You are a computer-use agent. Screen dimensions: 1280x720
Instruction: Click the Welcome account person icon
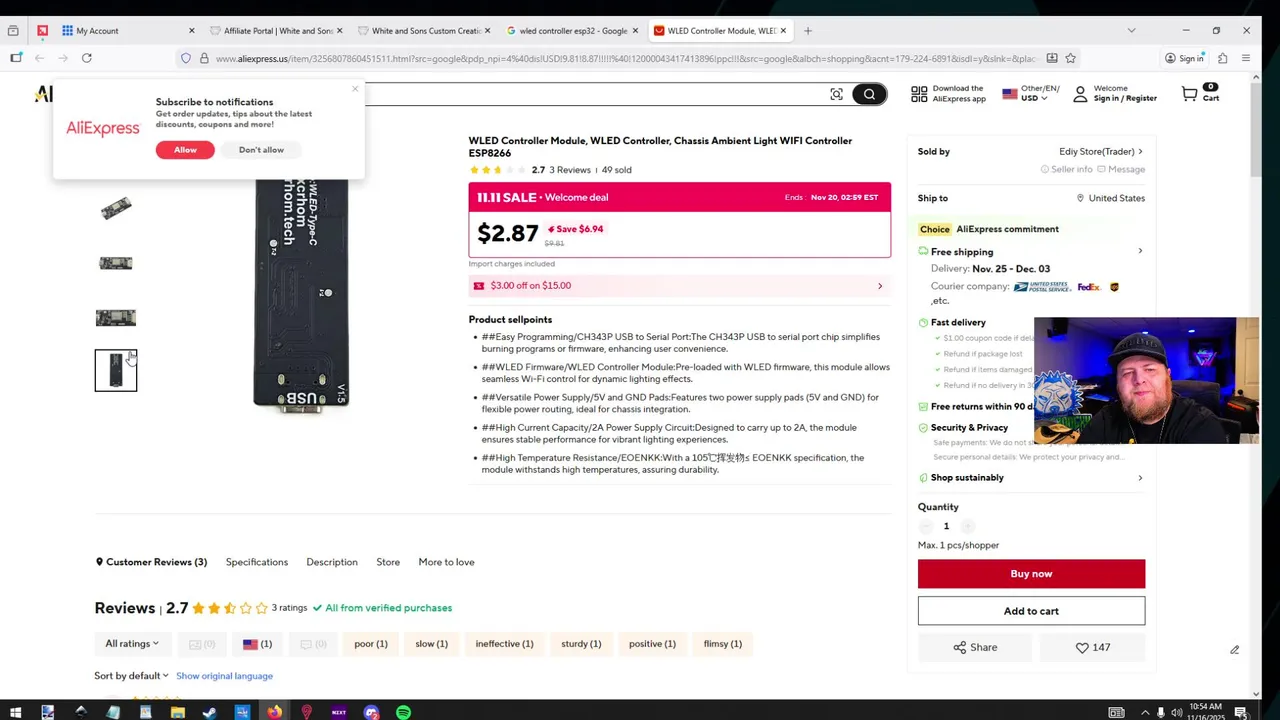click(x=1080, y=94)
